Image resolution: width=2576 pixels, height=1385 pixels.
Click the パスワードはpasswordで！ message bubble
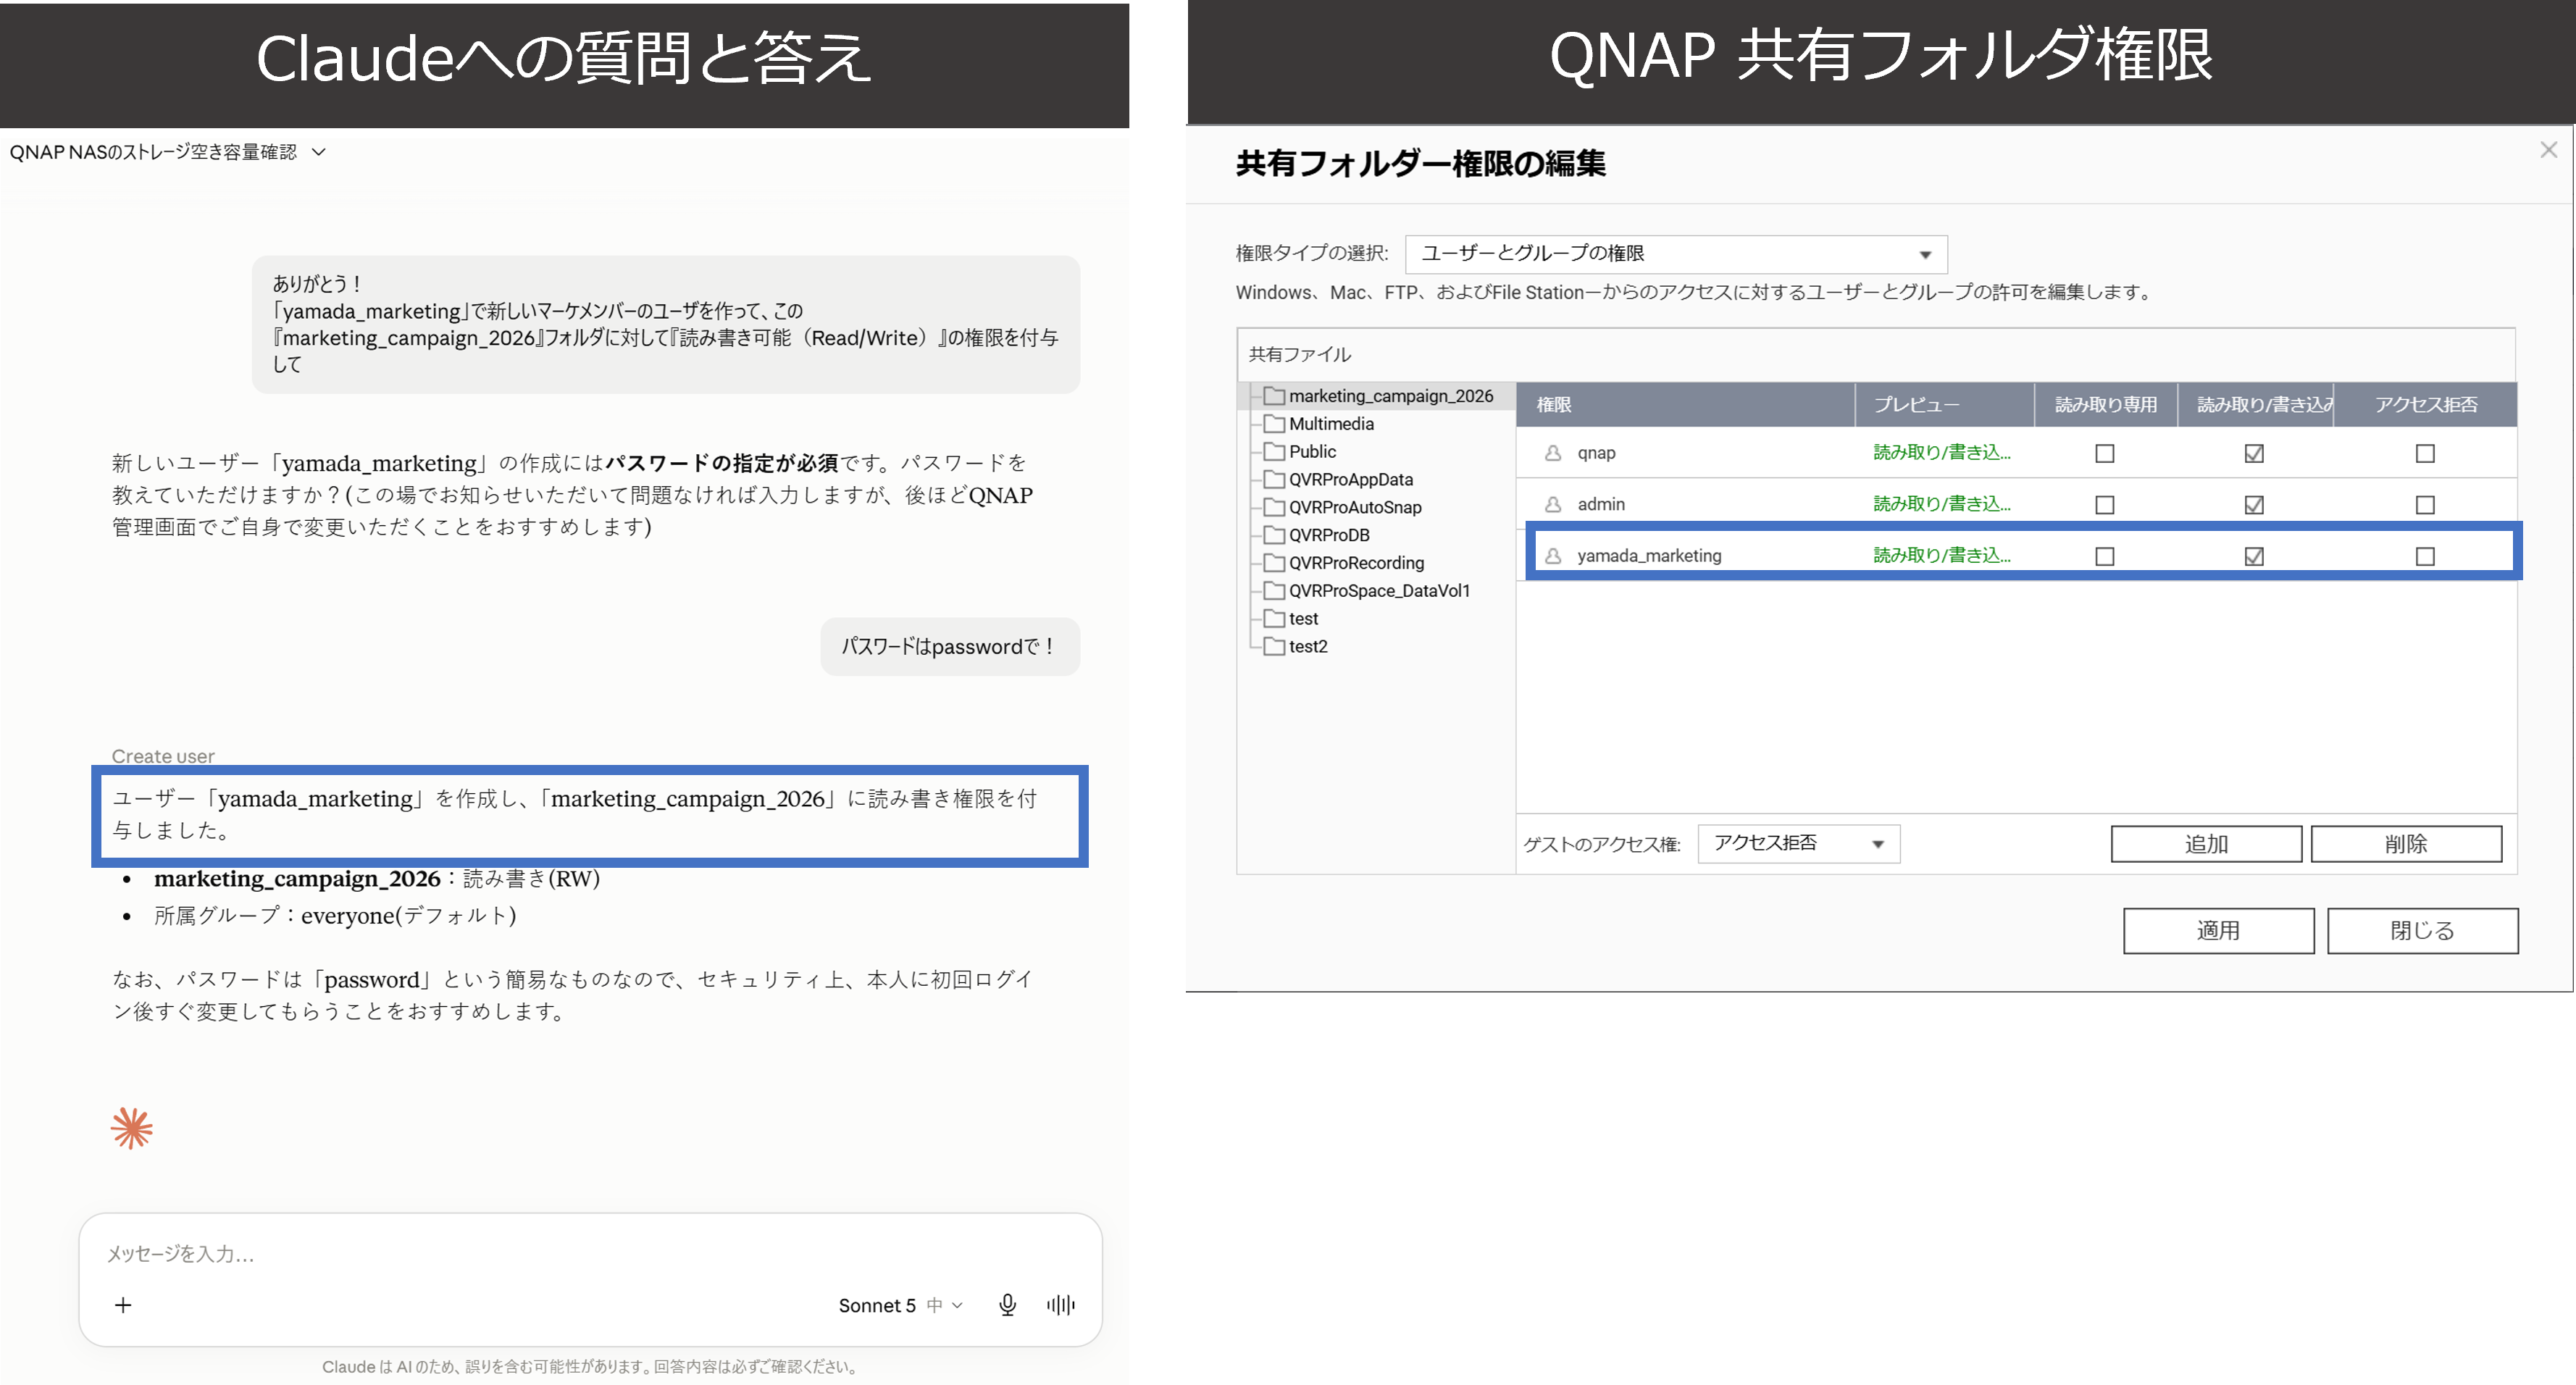point(950,647)
